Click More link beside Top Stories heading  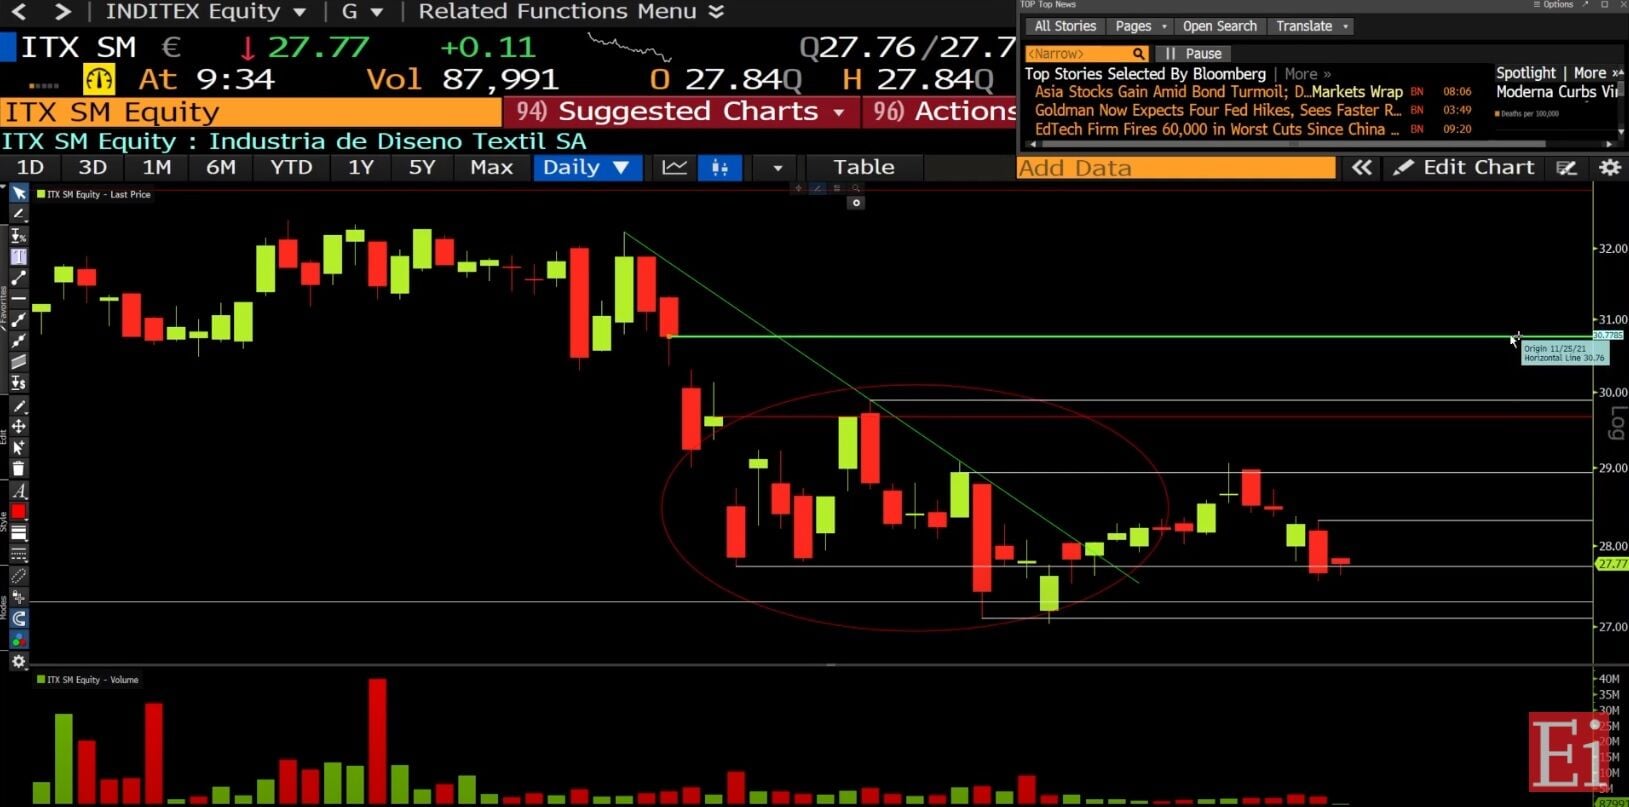coord(1307,74)
